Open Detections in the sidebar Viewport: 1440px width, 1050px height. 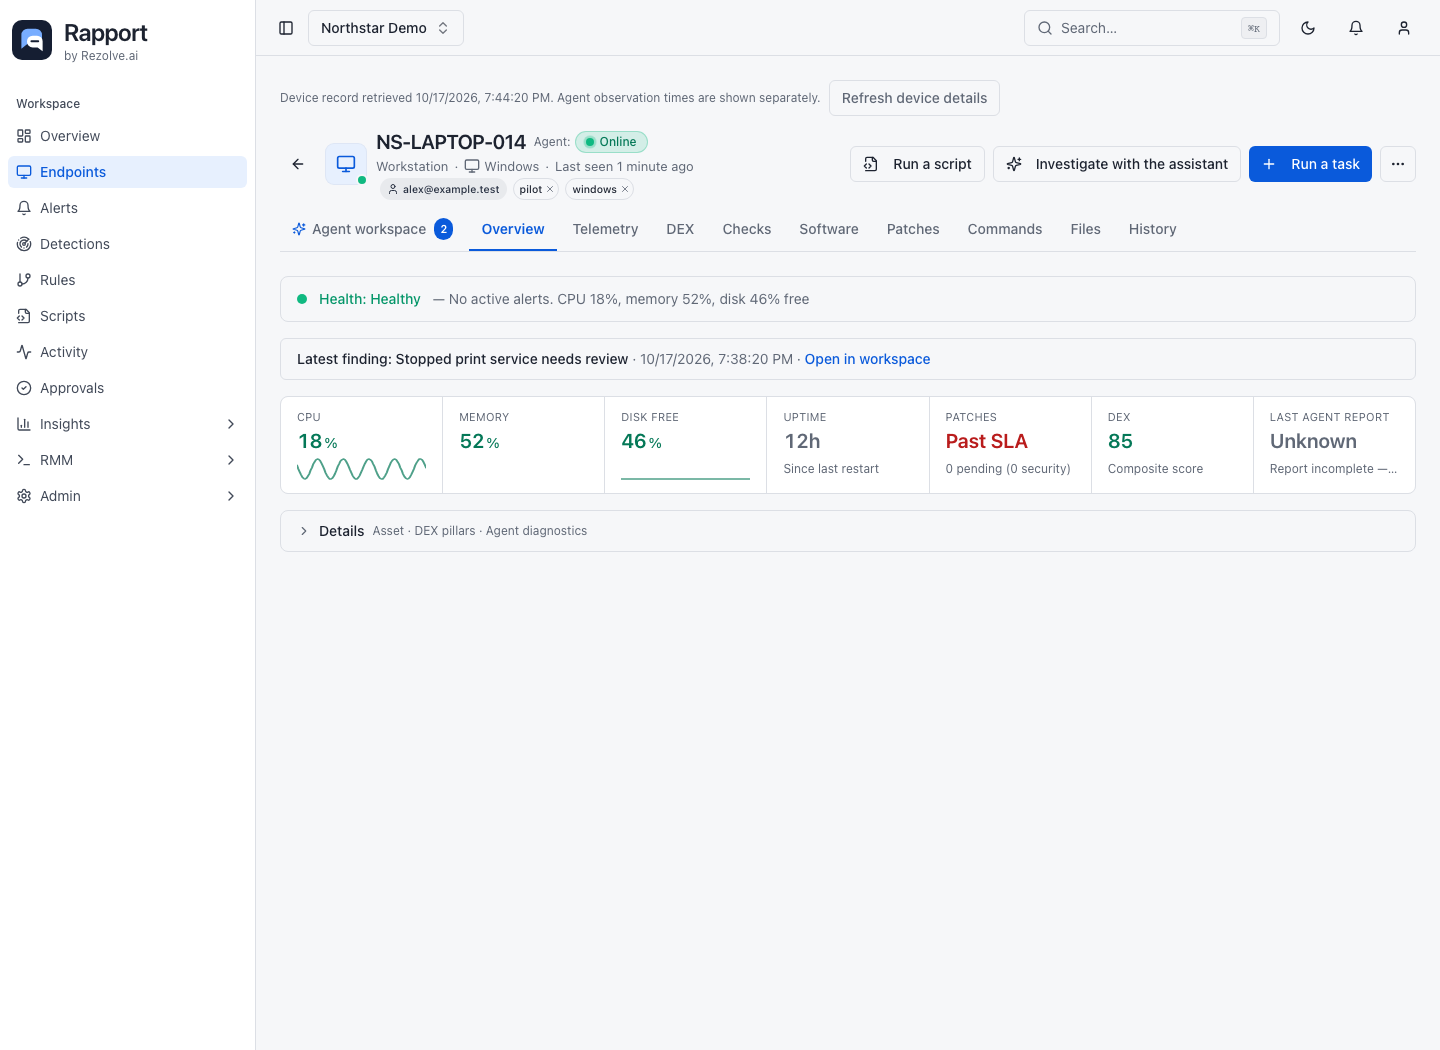127,244
